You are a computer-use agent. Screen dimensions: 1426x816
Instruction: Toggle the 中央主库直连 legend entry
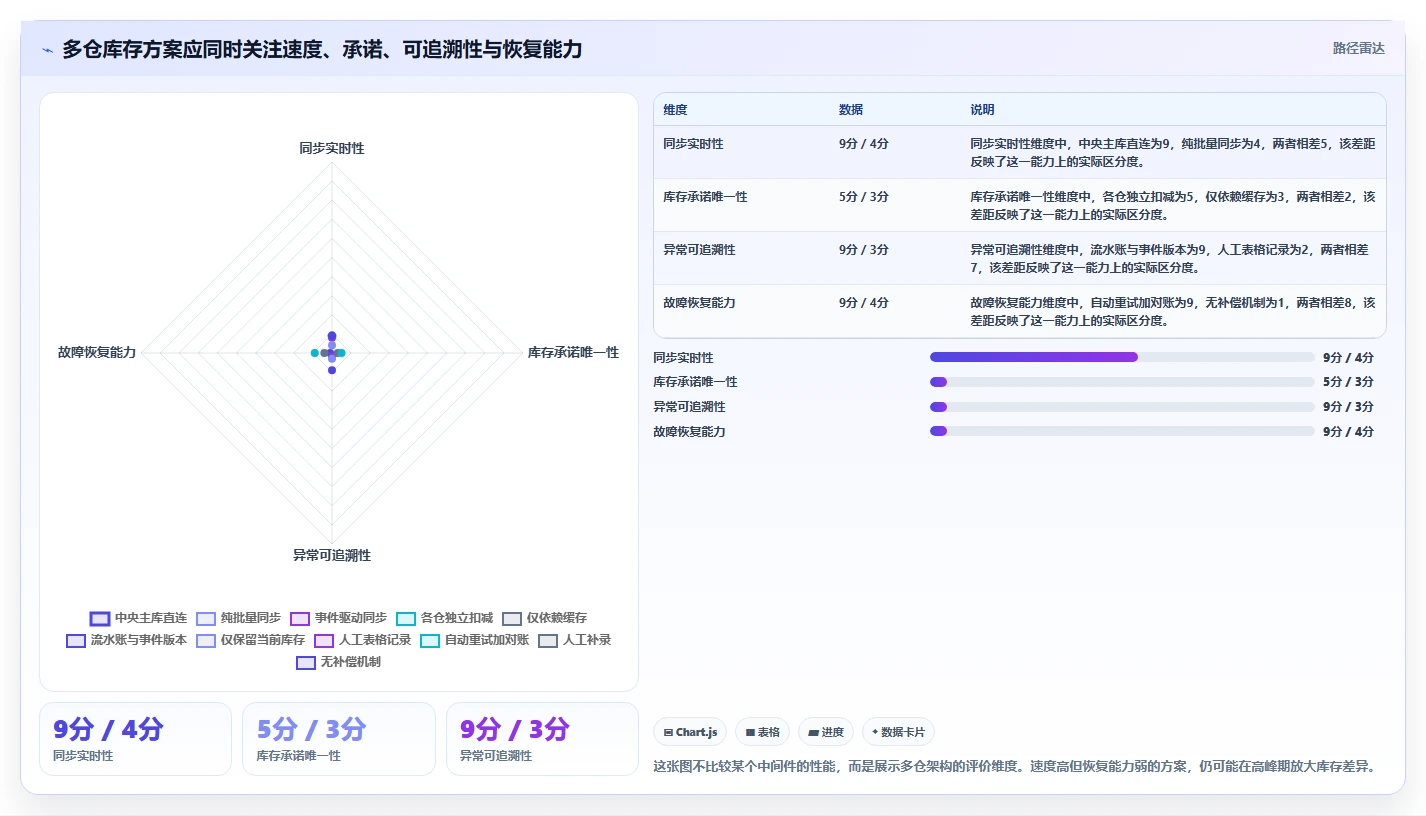pyautogui.click(x=138, y=618)
